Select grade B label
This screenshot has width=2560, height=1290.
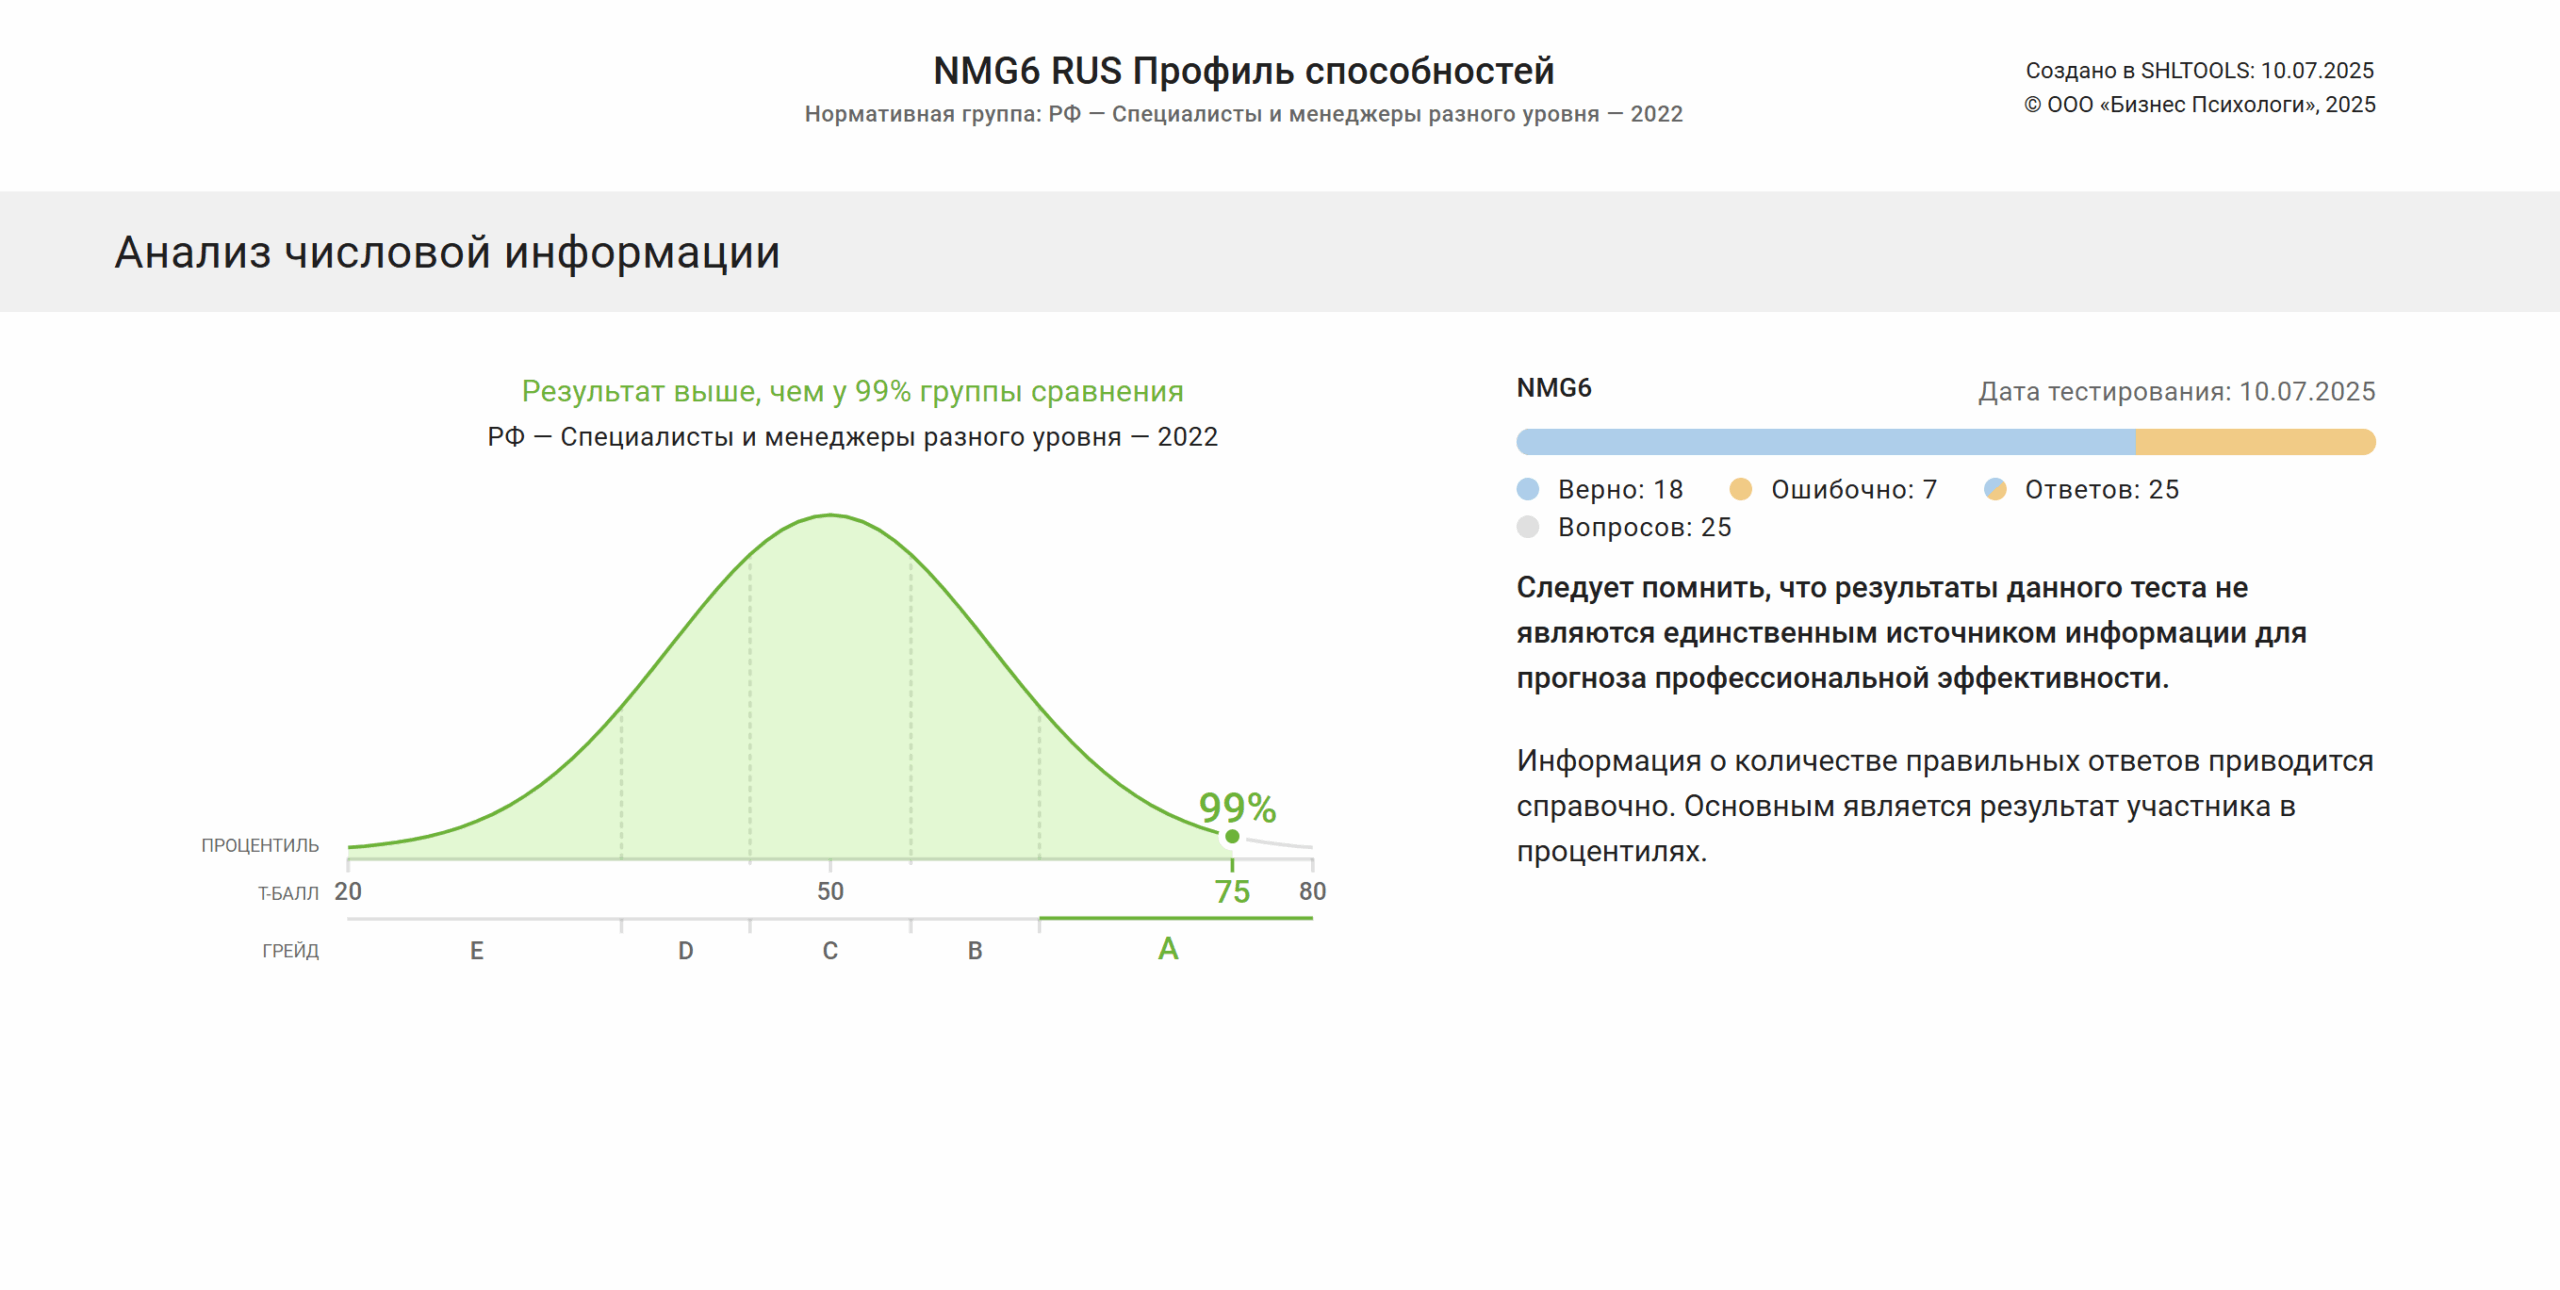pyautogui.click(x=975, y=951)
